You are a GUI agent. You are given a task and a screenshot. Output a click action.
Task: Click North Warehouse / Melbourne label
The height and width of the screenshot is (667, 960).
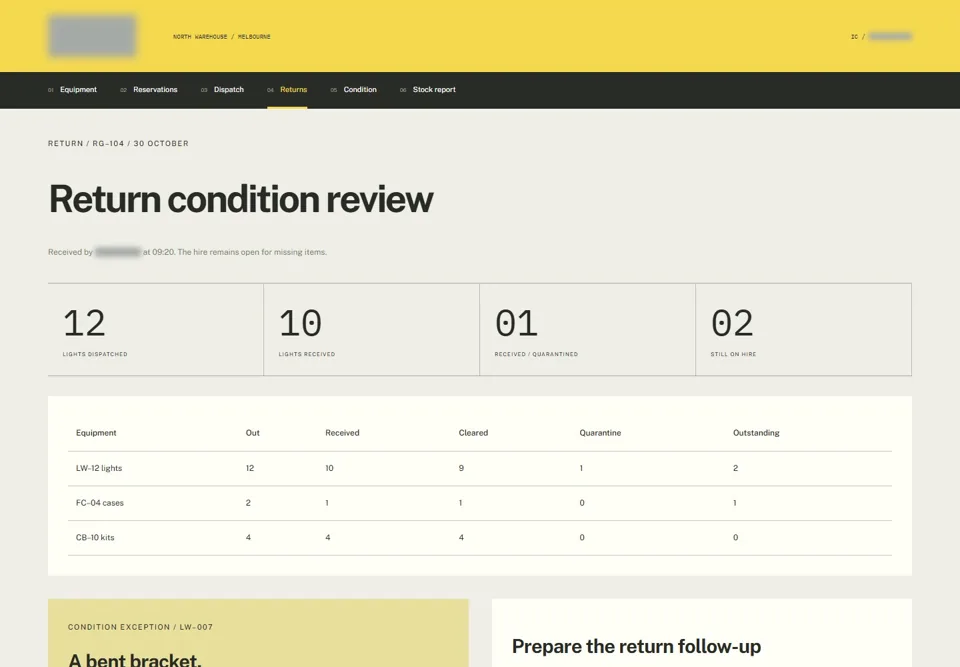222,37
